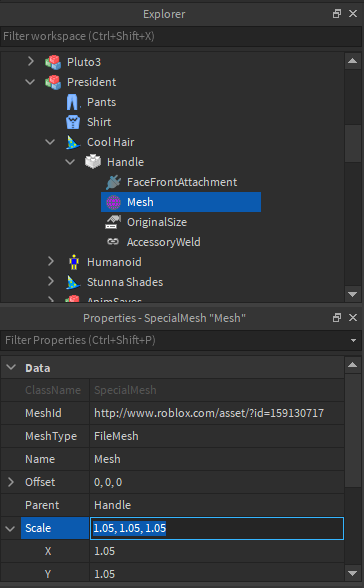Select President in the tree
This screenshot has width=364, height=588.
(91, 82)
